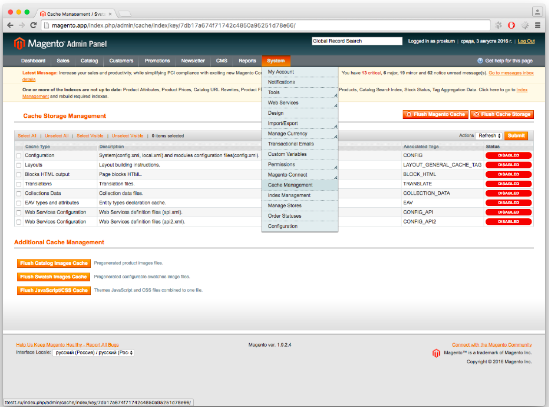Click the Chrome user profile icon
The width and height of the screenshot is (549, 407).
point(537,11)
